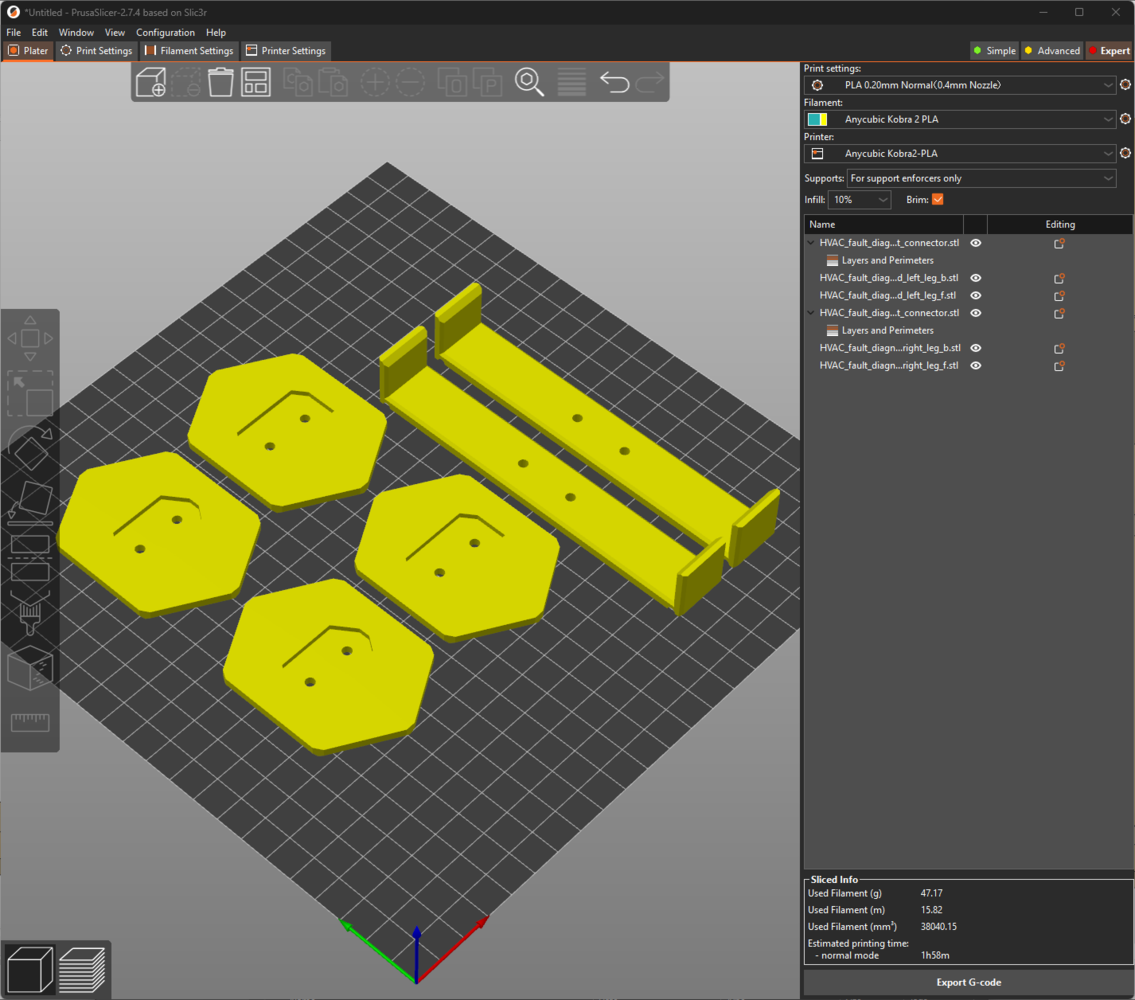Collapse the first connector.stl tree item
The height and width of the screenshot is (1000, 1135).
(x=811, y=243)
